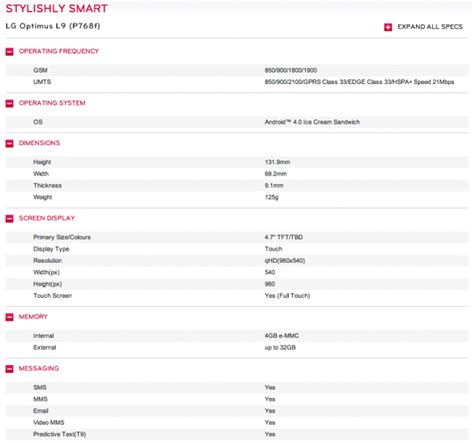Click the Yes value in Email row
The width and height of the screenshot is (474, 443).
(x=270, y=411)
